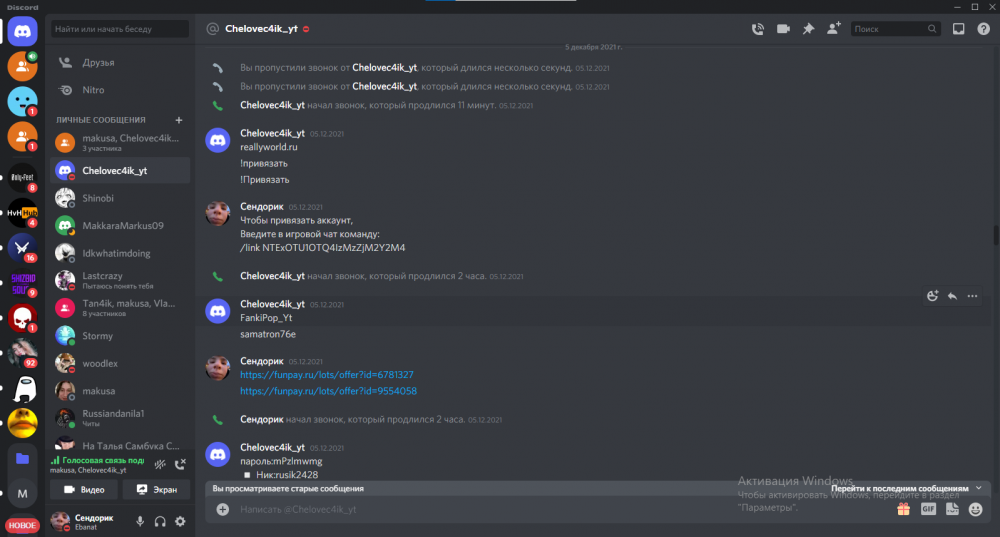Open the Among Us crewmate server

click(22, 388)
